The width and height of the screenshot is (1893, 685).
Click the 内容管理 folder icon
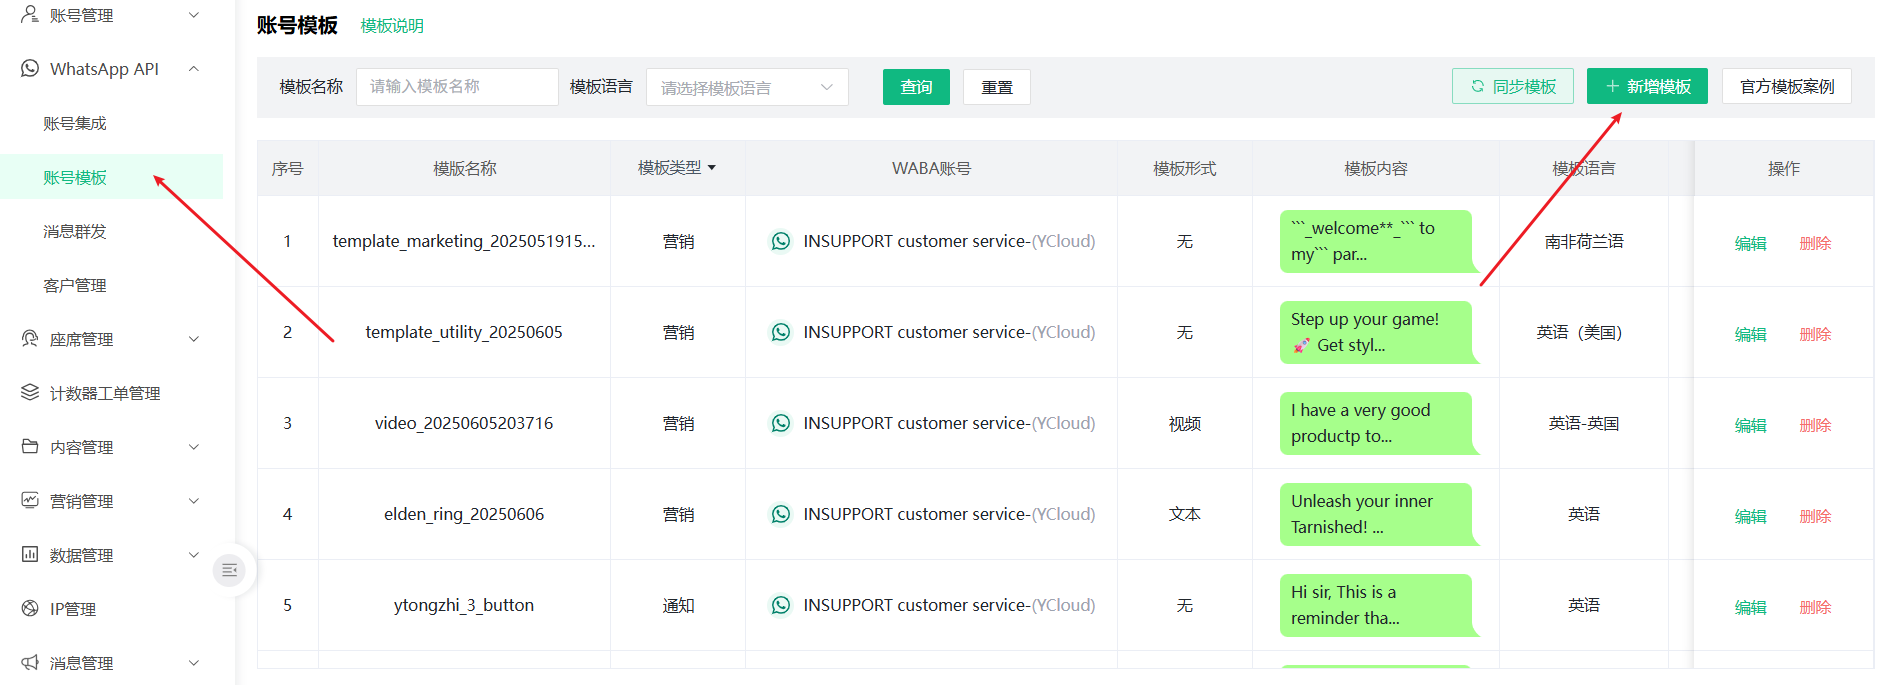(30, 447)
